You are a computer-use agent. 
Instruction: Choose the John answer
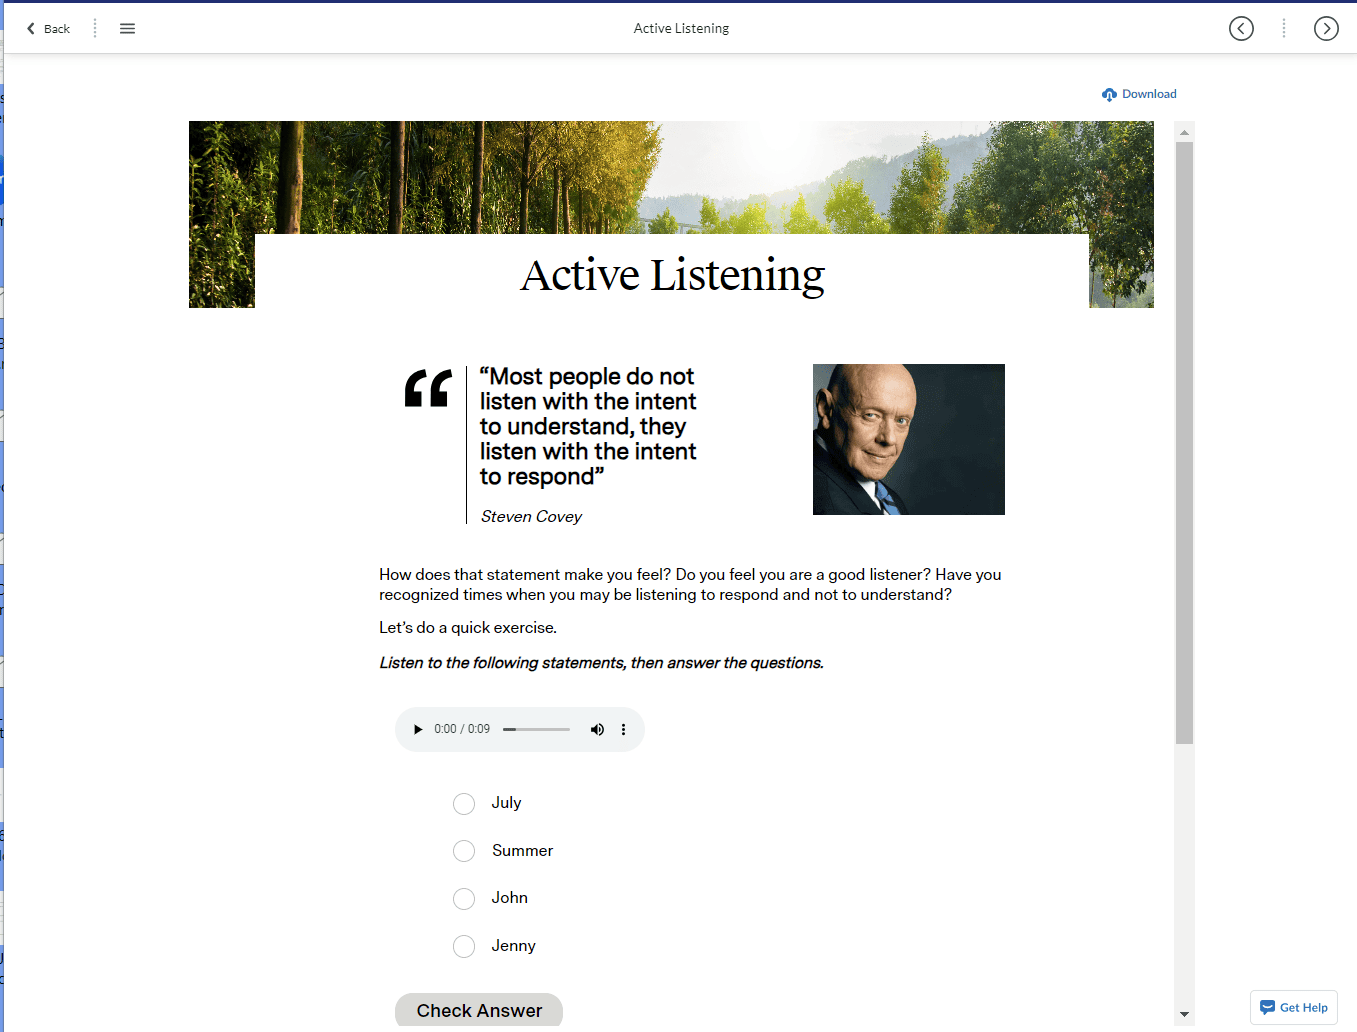point(464,898)
